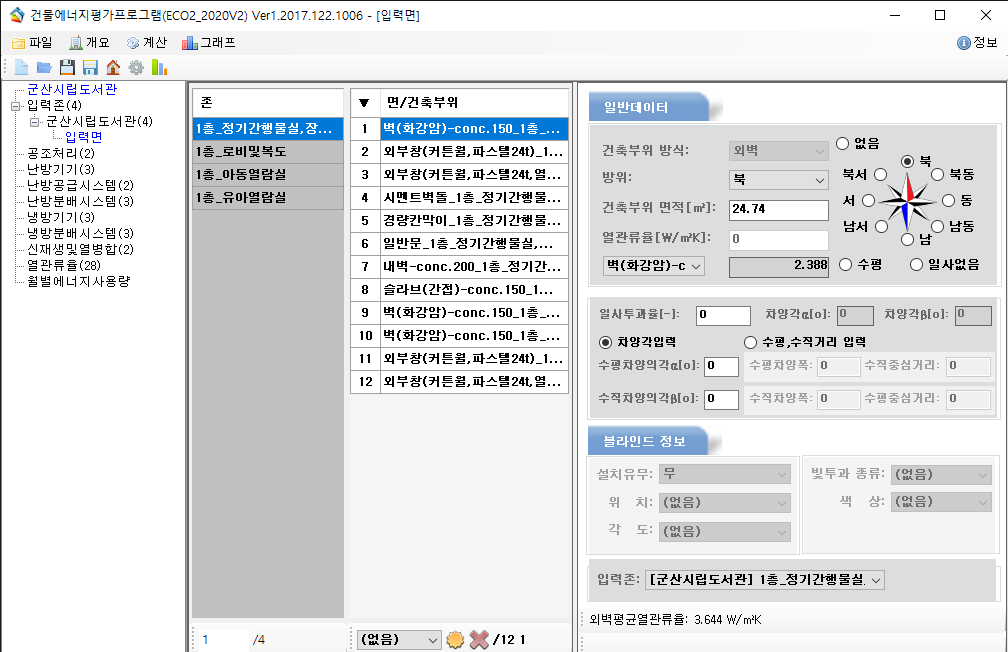Click the bar chart toolbar icon
Image resolution: width=1008 pixels, height=652 pixels.
click(x=159, y=67)
